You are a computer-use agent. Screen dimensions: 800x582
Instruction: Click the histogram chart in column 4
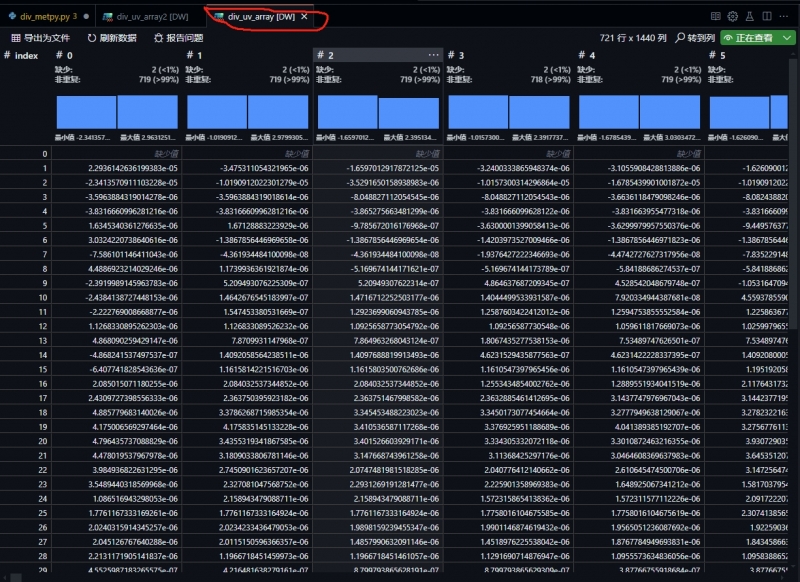tap(637, 111)
